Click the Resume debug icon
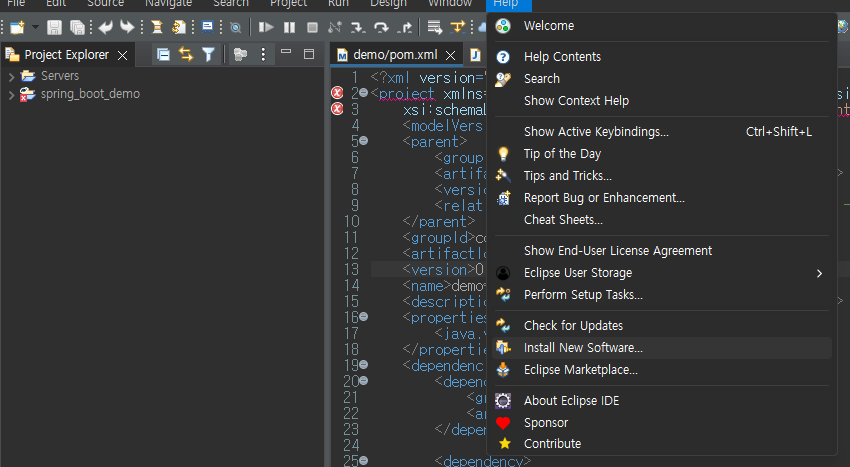 pyautogui.click(x=266, y=27)
